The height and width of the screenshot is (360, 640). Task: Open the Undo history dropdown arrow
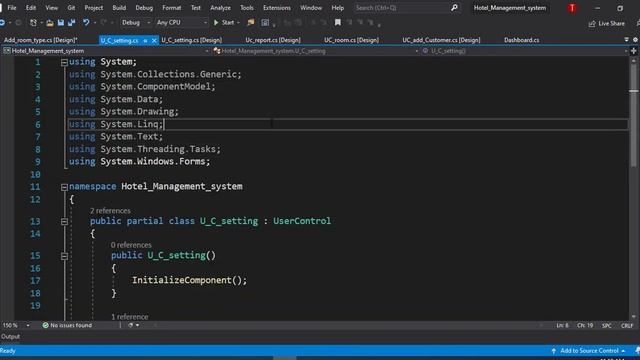tap(95, 23)
